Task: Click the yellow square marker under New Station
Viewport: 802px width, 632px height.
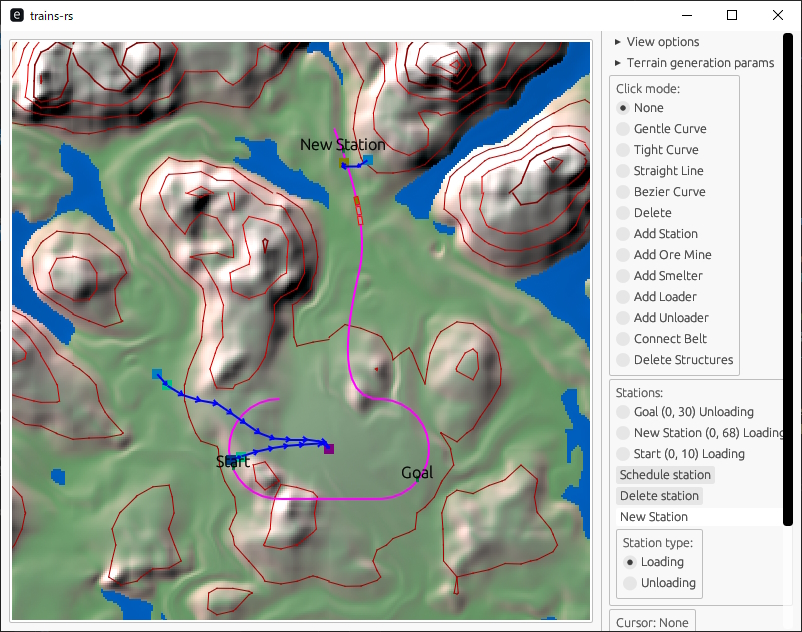Action: [x=344, y=163]
